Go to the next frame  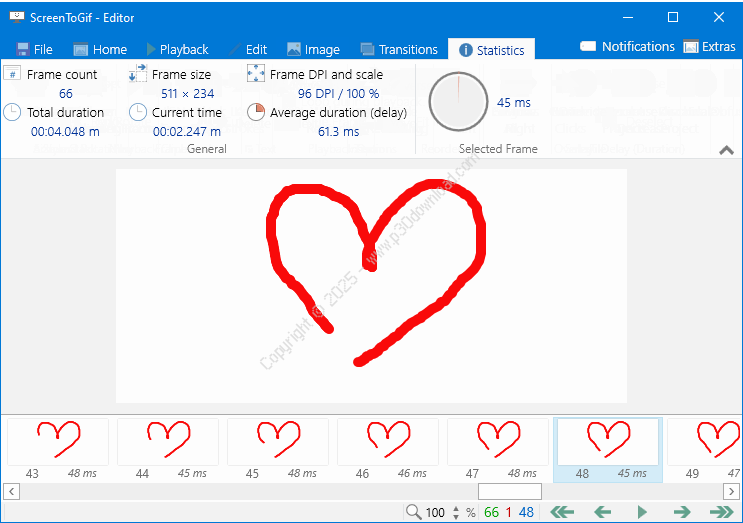(x=682, y=512)
